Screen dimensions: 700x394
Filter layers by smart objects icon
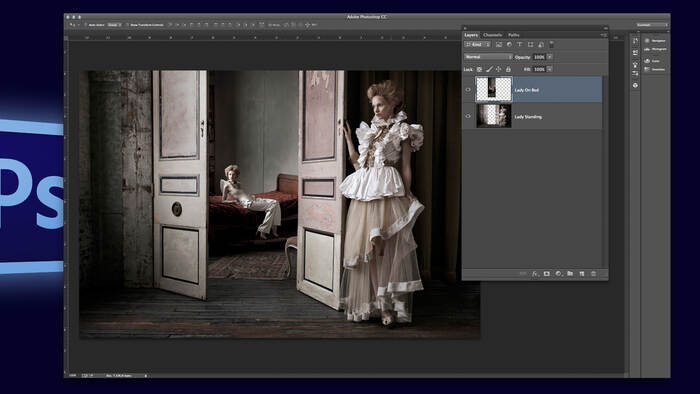(541, 45)
